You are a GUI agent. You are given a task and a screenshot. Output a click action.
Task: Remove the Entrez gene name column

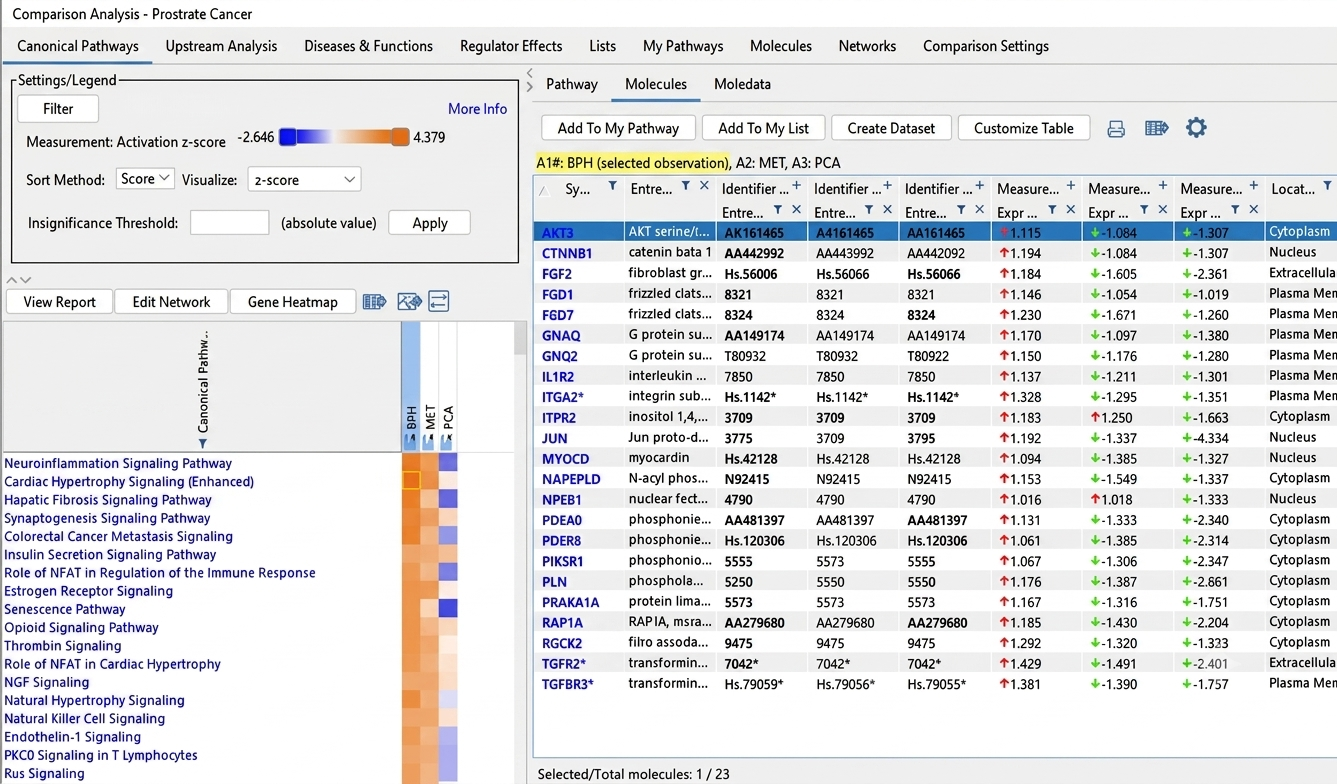coord(704,187)
